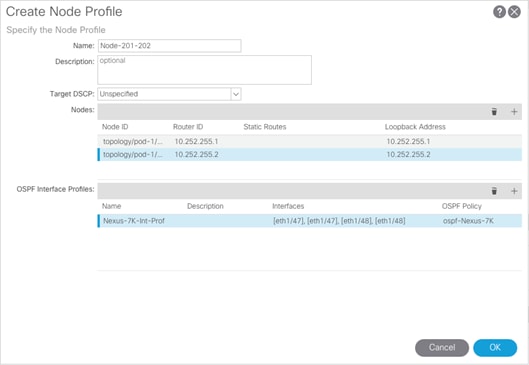Delete the selected node using the Nodes trash icon
The width and height of the screenshot is (529, 365).
[x=494, y=112]
